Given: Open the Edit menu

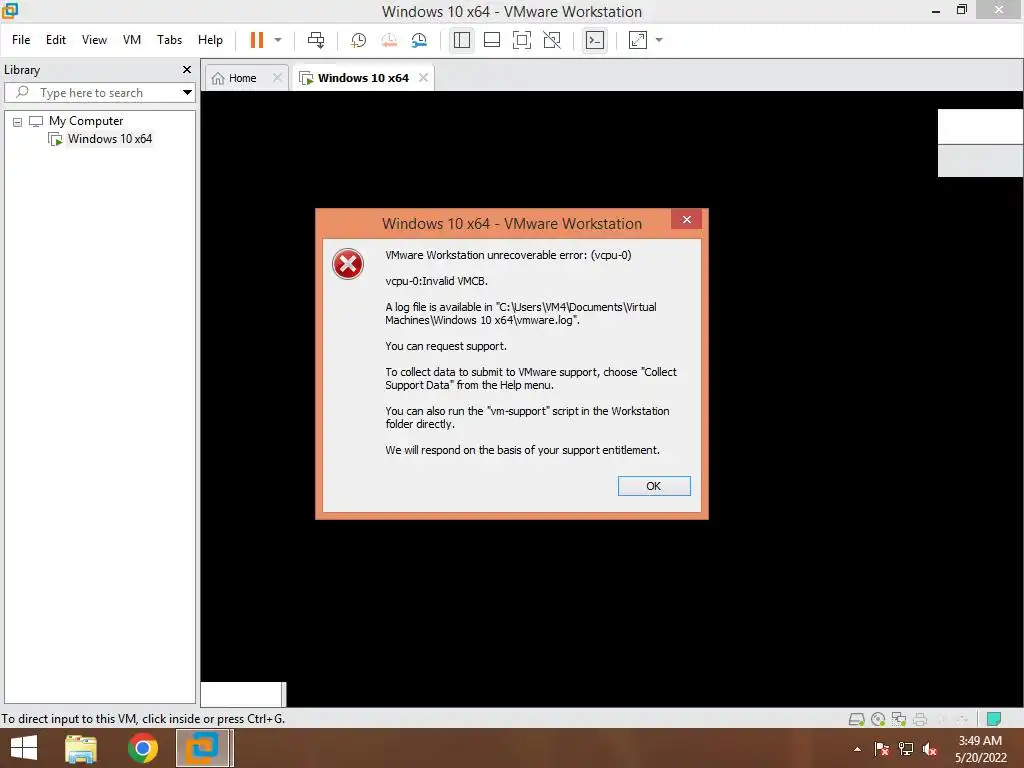Looking at the screenshot, I should point(56,40).
